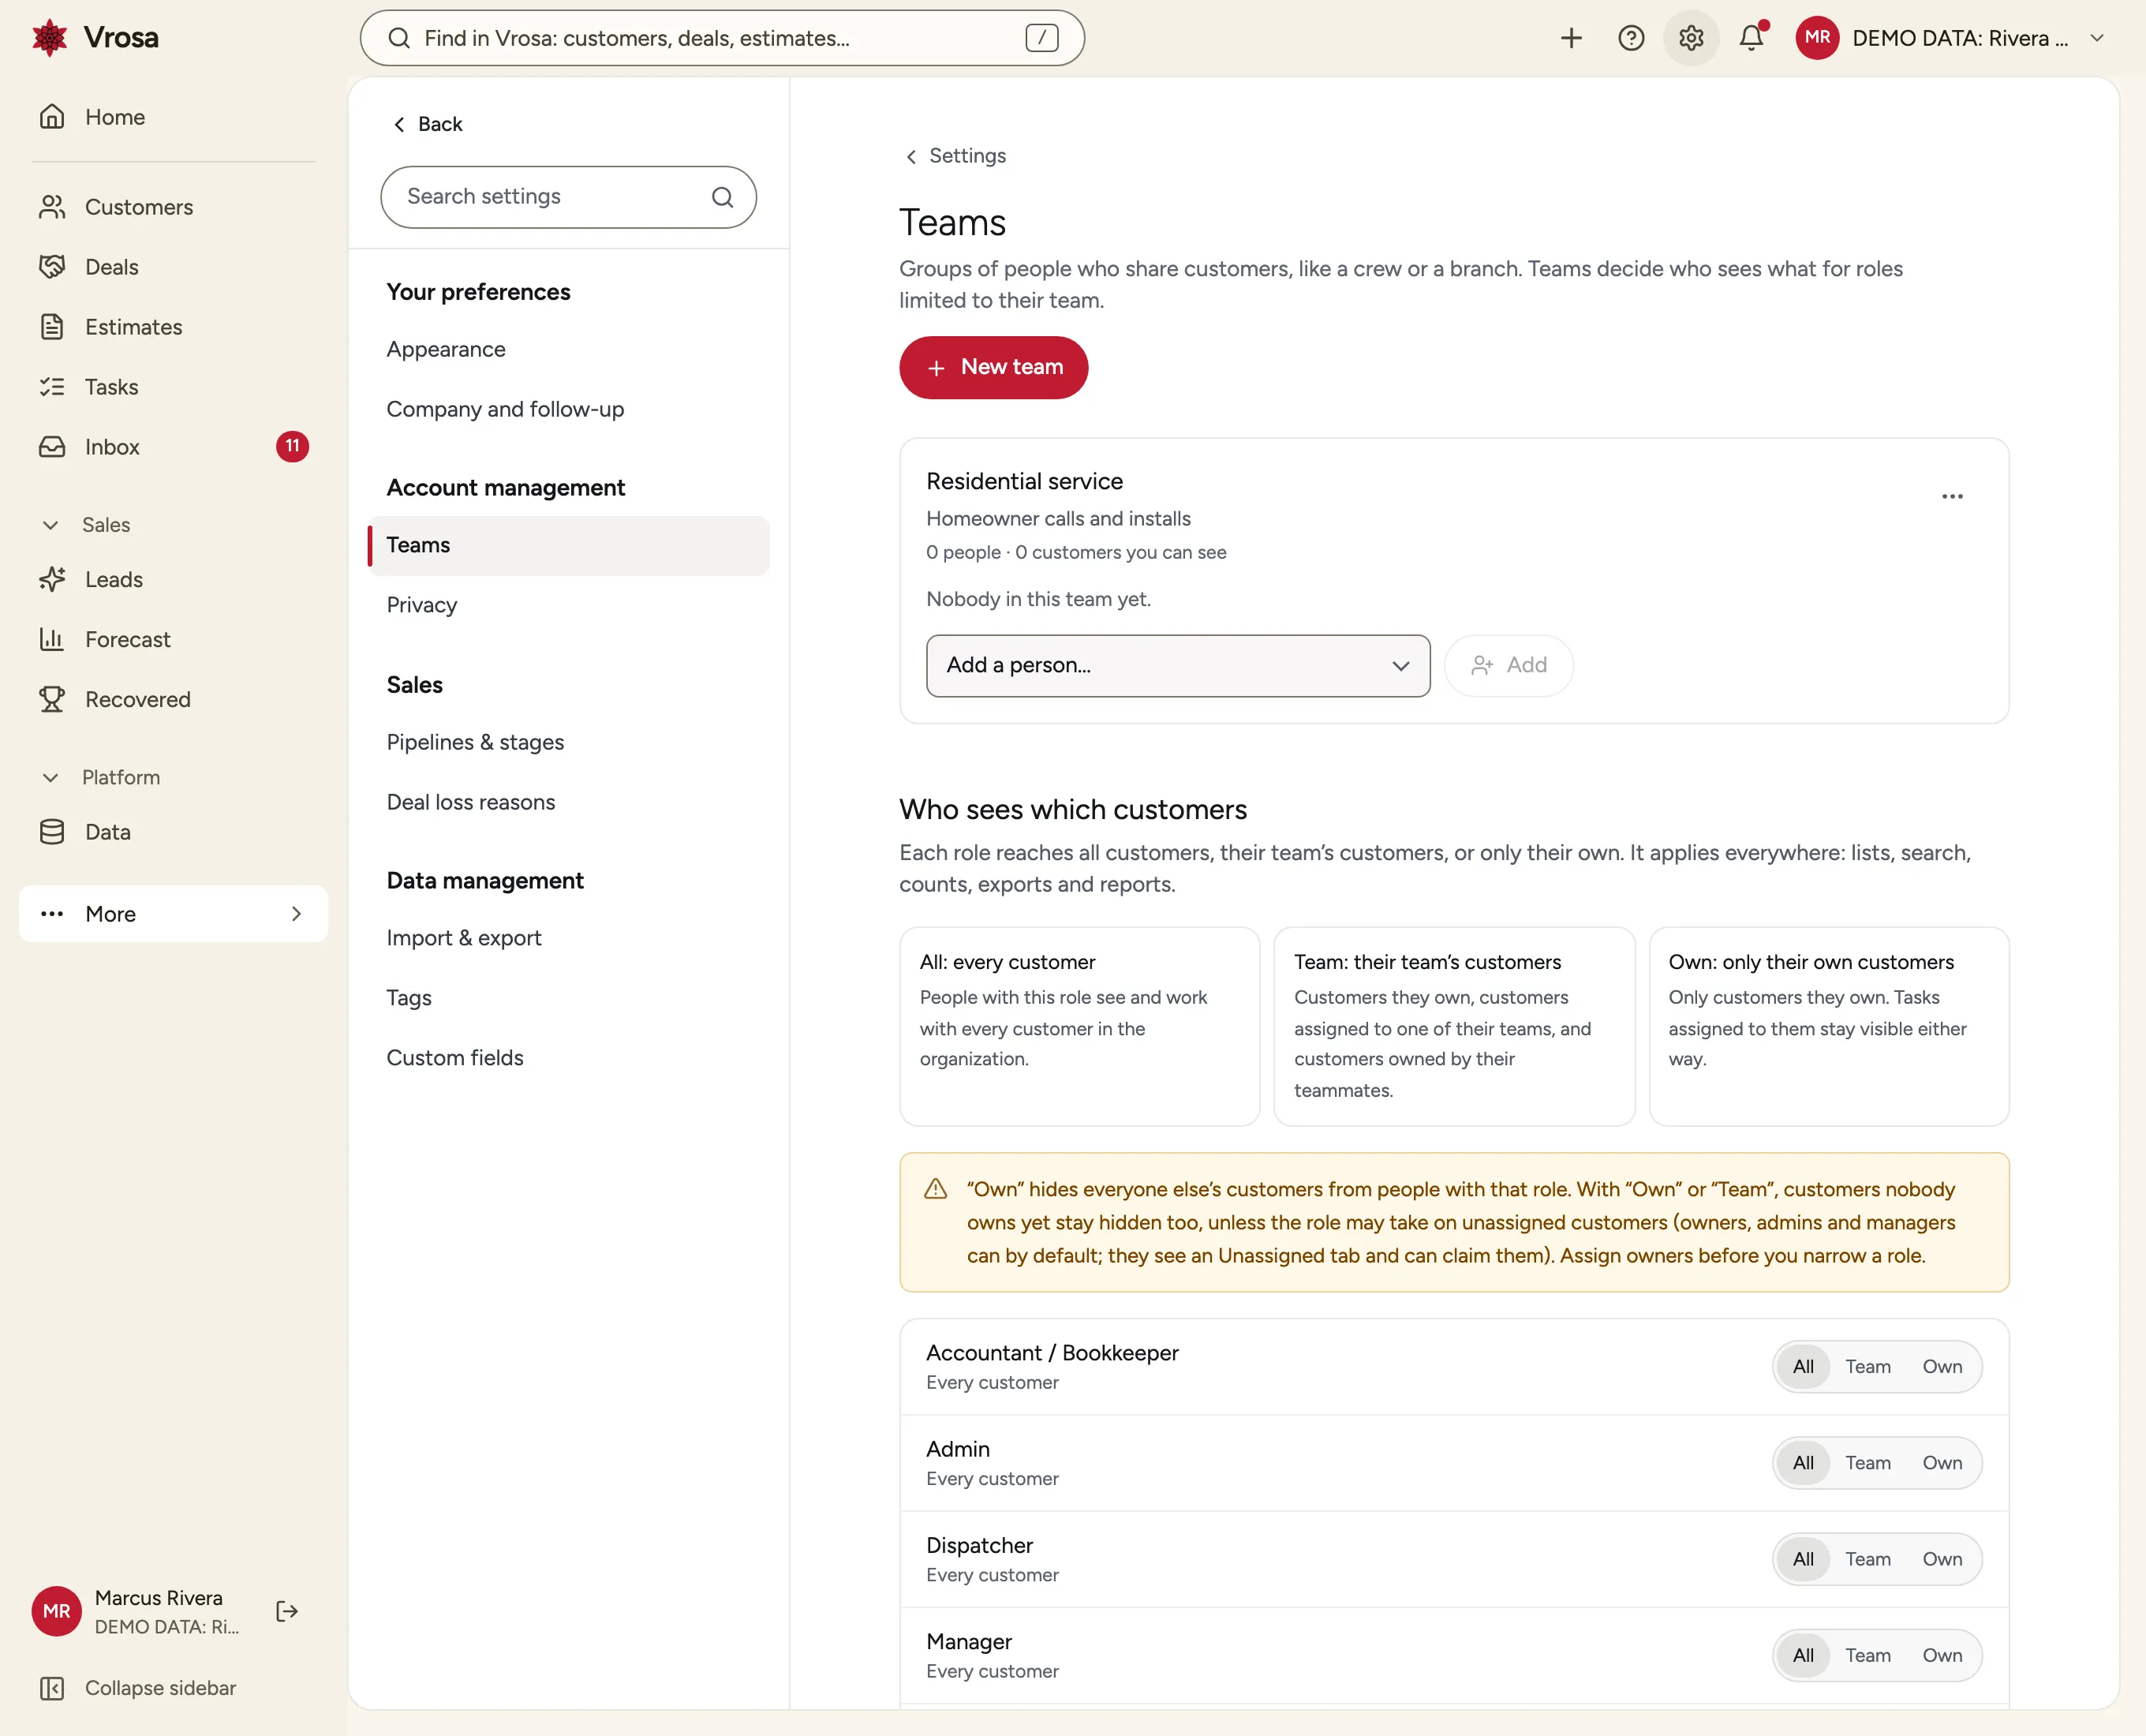Collapse the Sales section in sidebar
Image resolution: width=2146 pixels, height=1736 pixels.
tap(50, 525)
